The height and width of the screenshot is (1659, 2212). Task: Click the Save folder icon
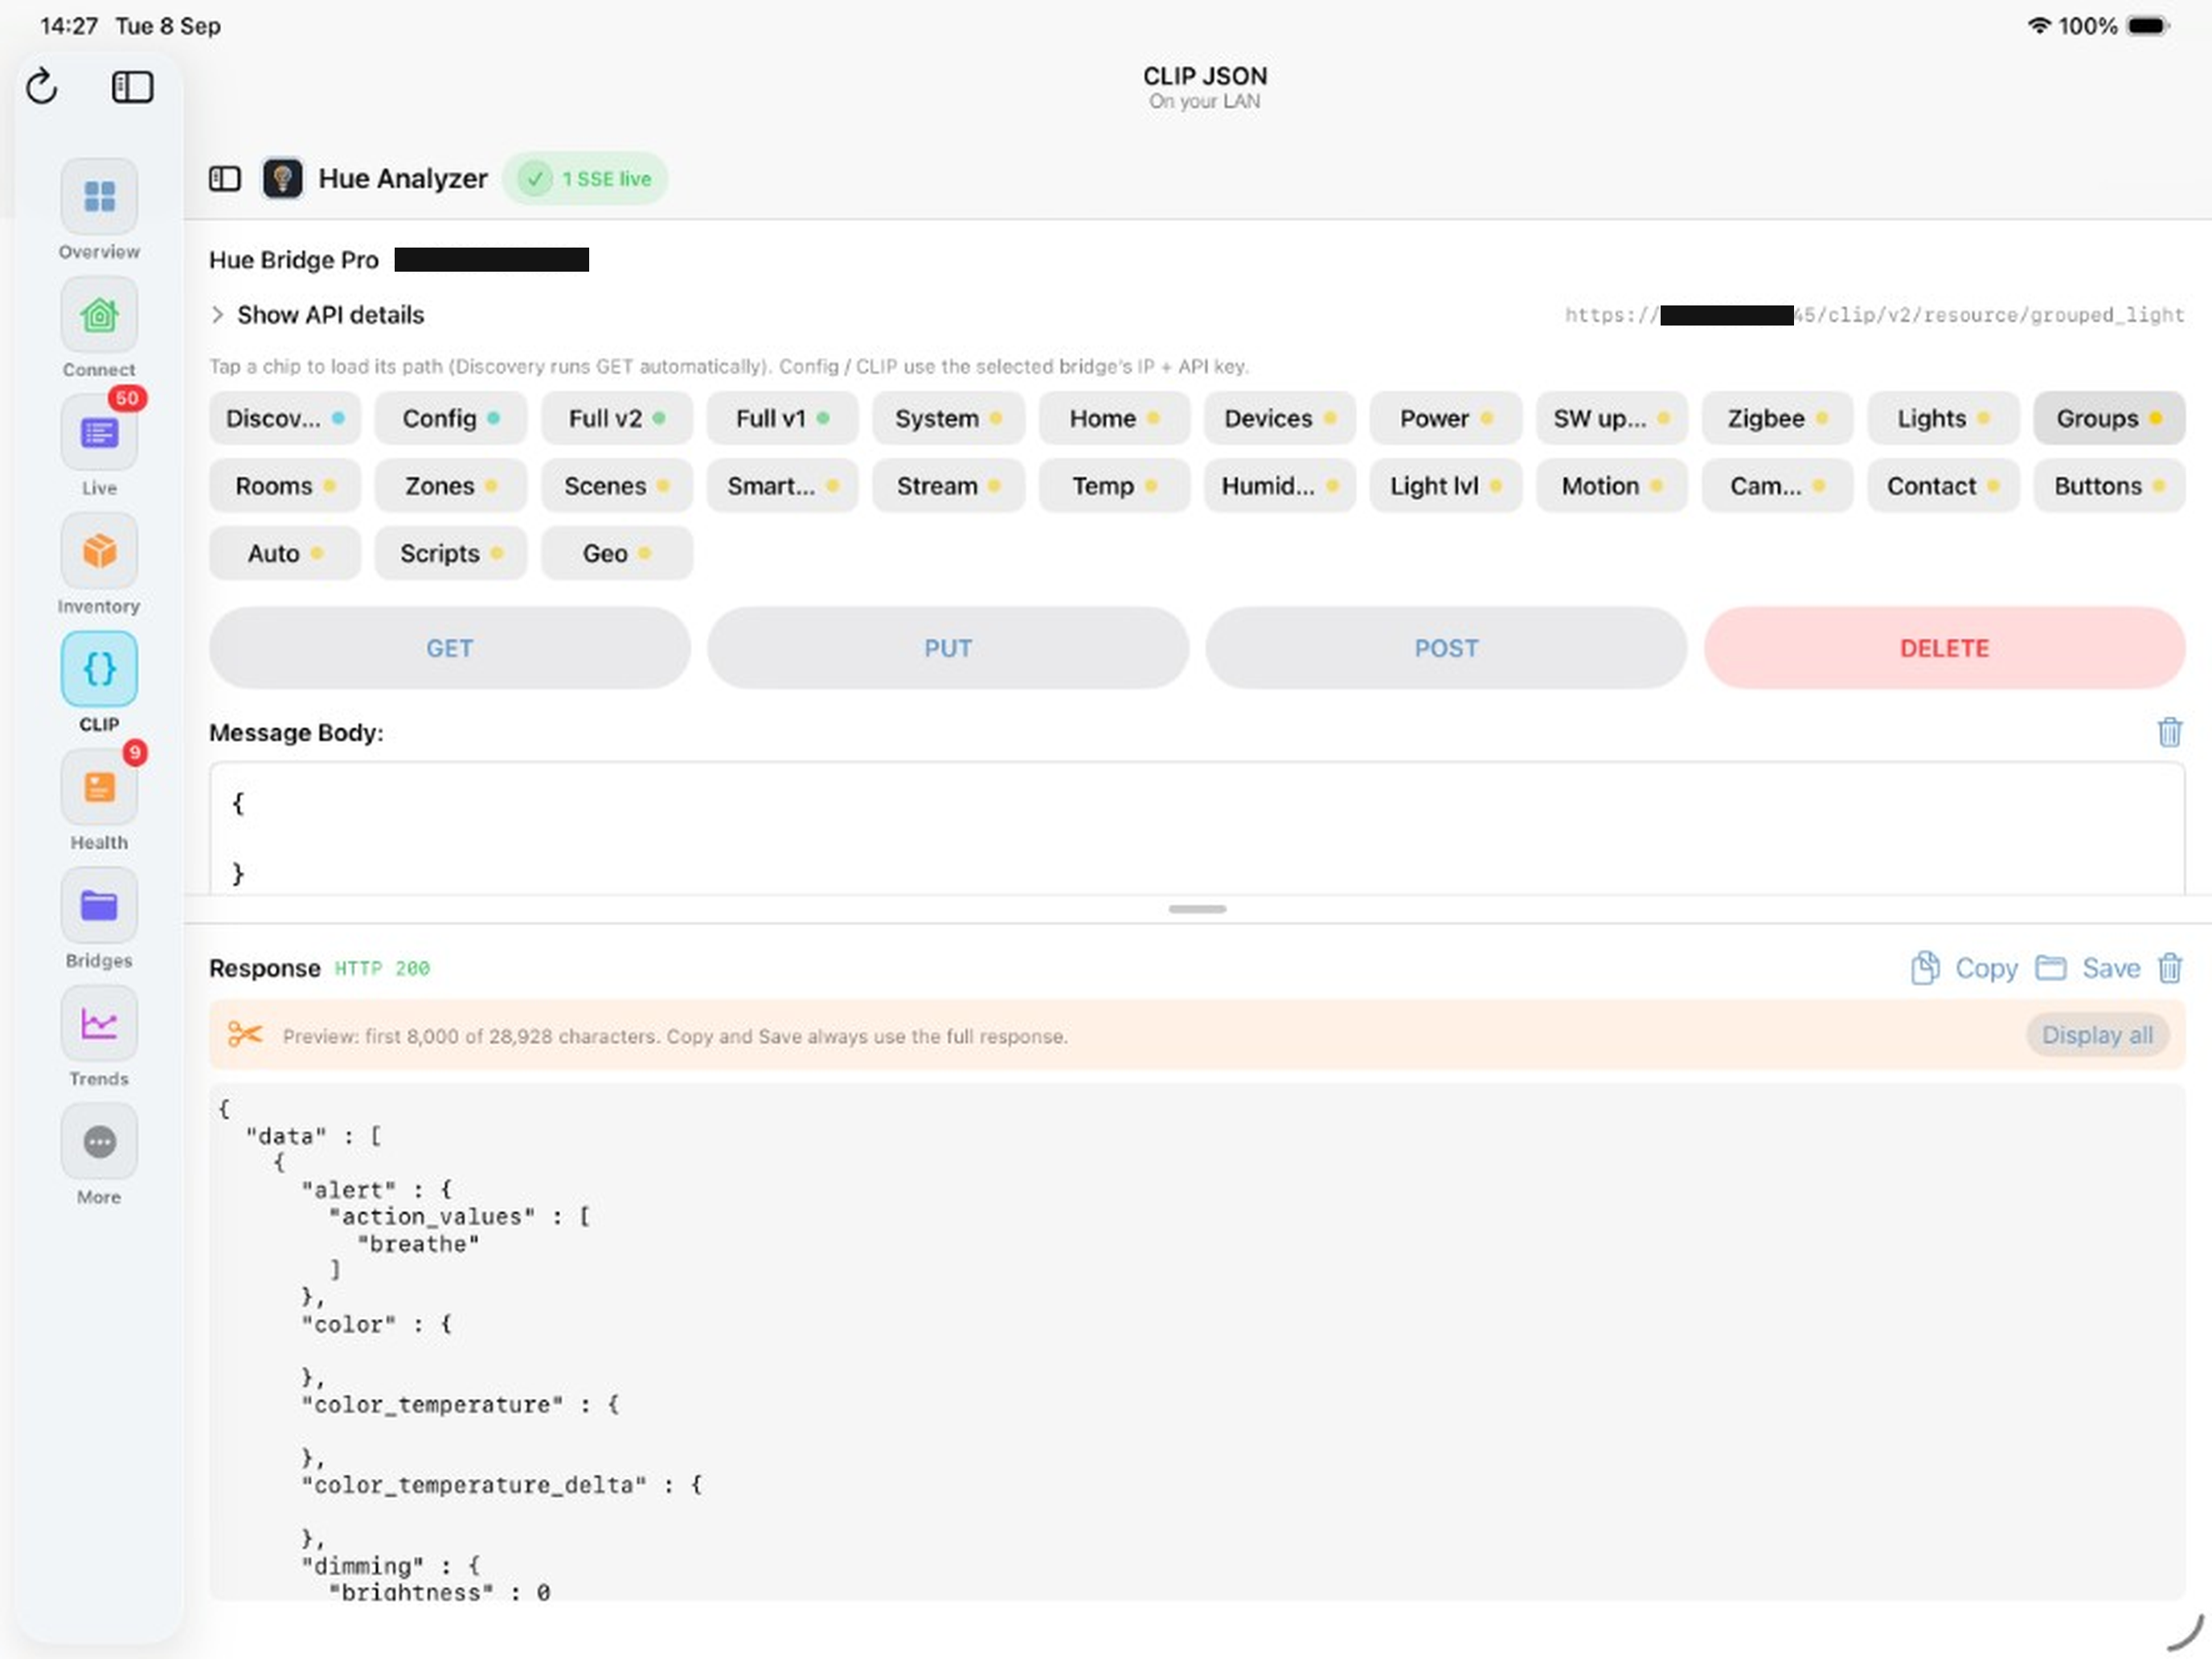tap(2051, 968)
